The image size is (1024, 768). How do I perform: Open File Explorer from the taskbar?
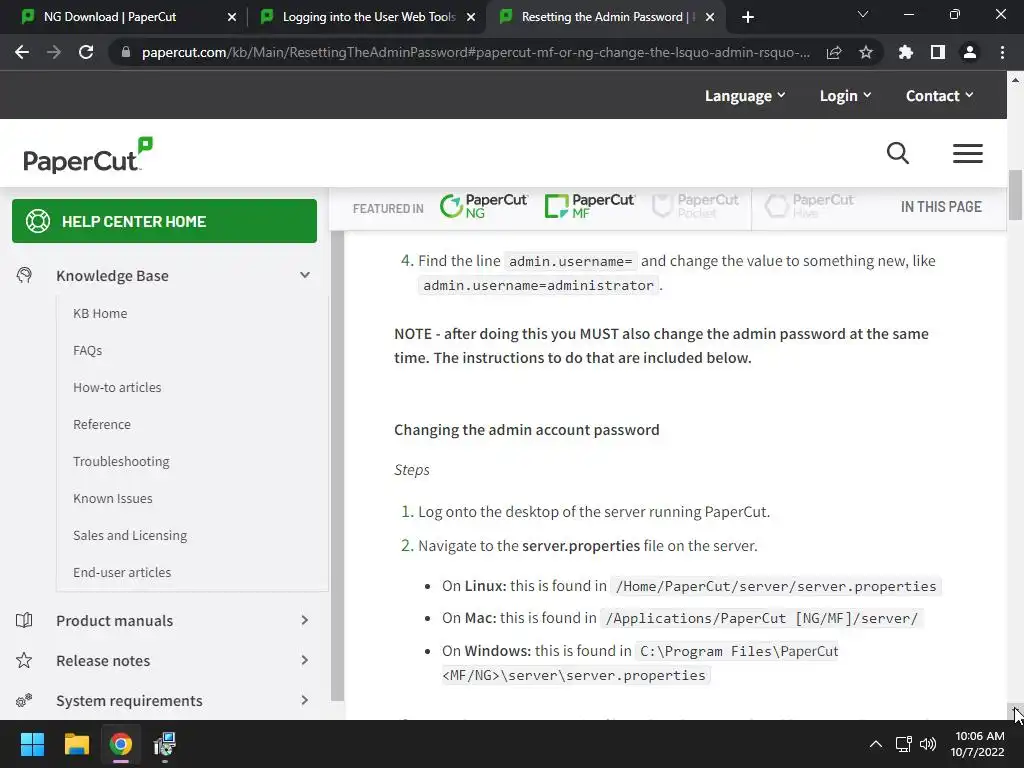[76, 744]
